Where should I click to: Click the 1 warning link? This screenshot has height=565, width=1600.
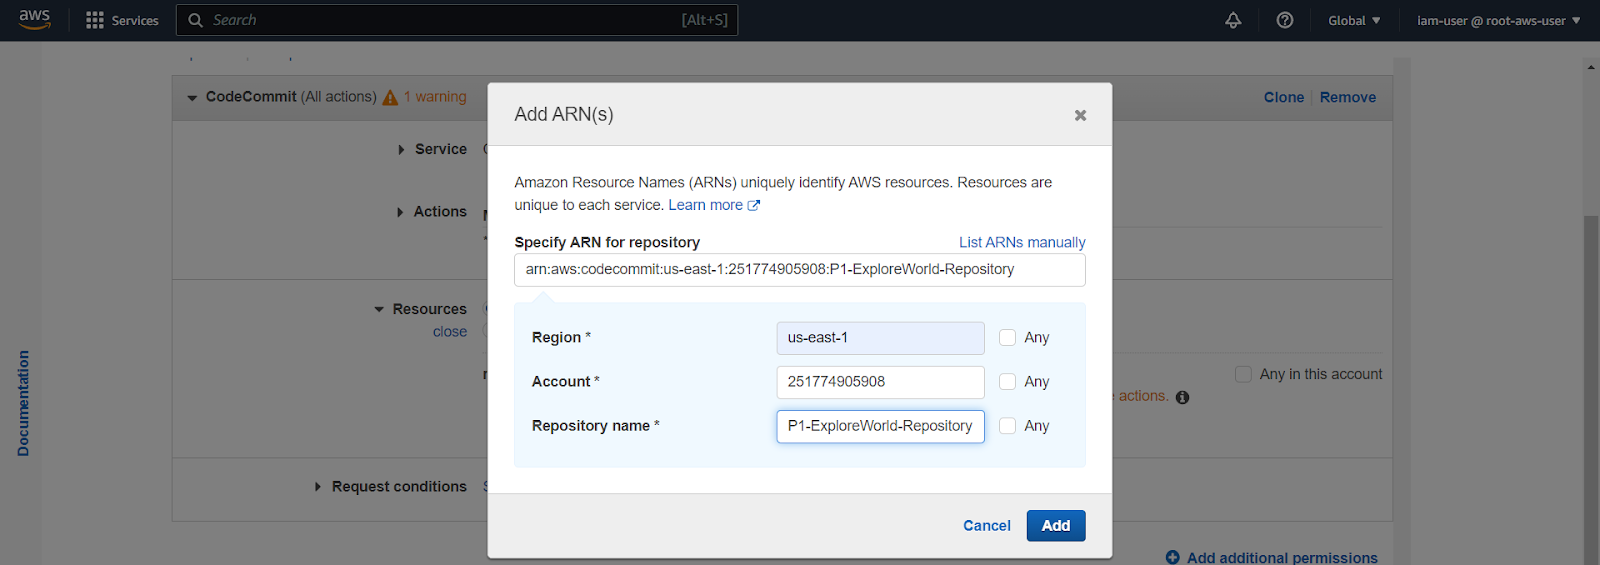click(x=435, y=97)
